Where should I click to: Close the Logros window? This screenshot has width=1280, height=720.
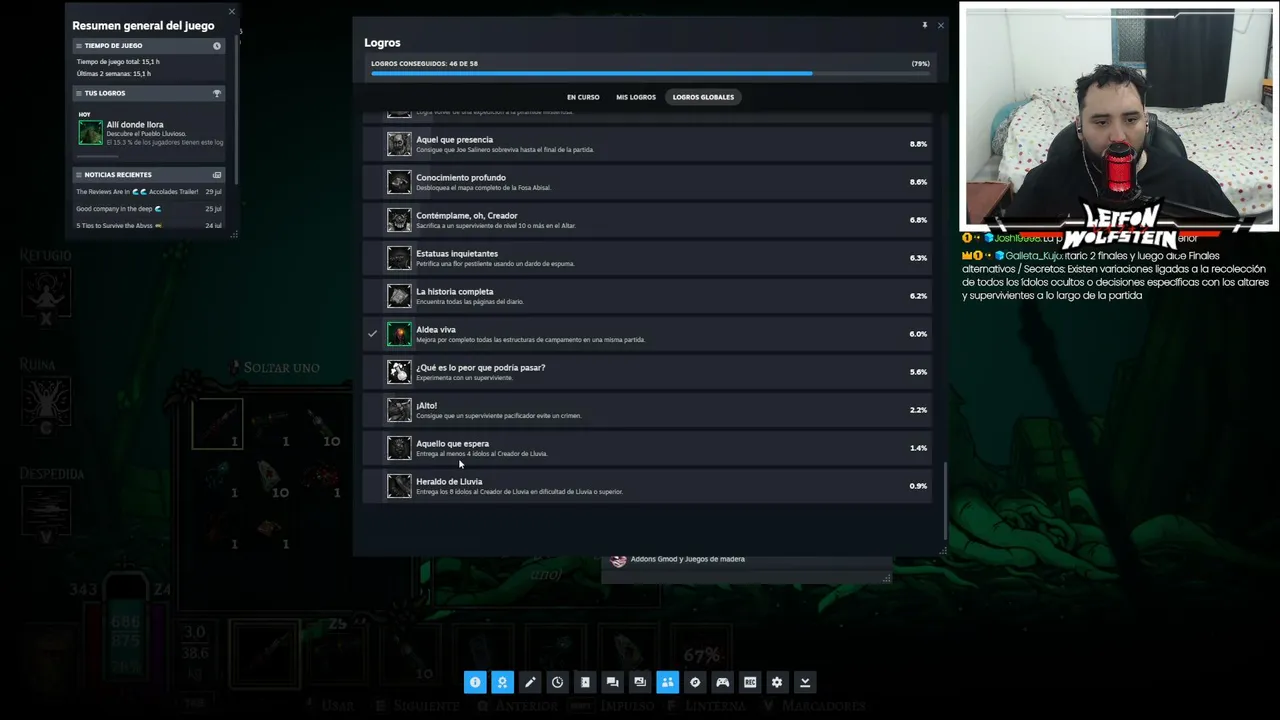[x=940, y=25]
